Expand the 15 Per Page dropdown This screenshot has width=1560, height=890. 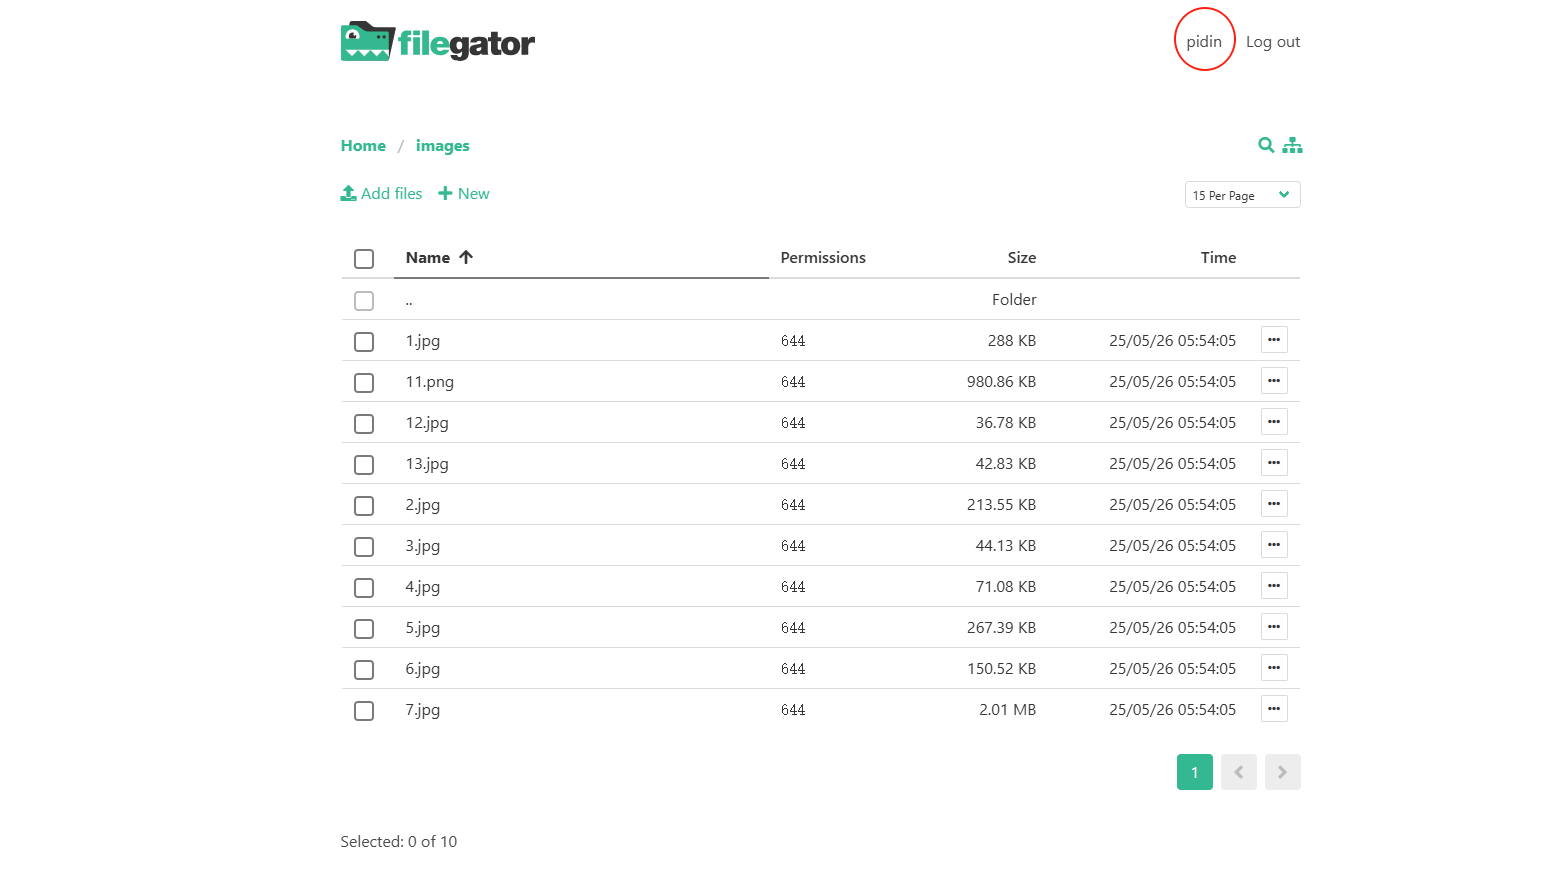(x=1242, y=195)
